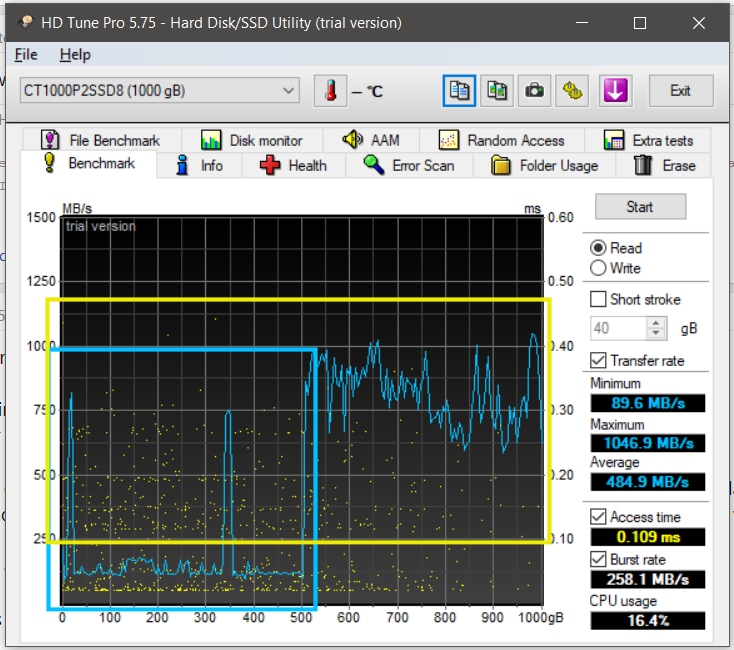The width and height of the screenshot is (734, 650).
Task: Click the thermometer temperature icon
Action: coord(330,91)
